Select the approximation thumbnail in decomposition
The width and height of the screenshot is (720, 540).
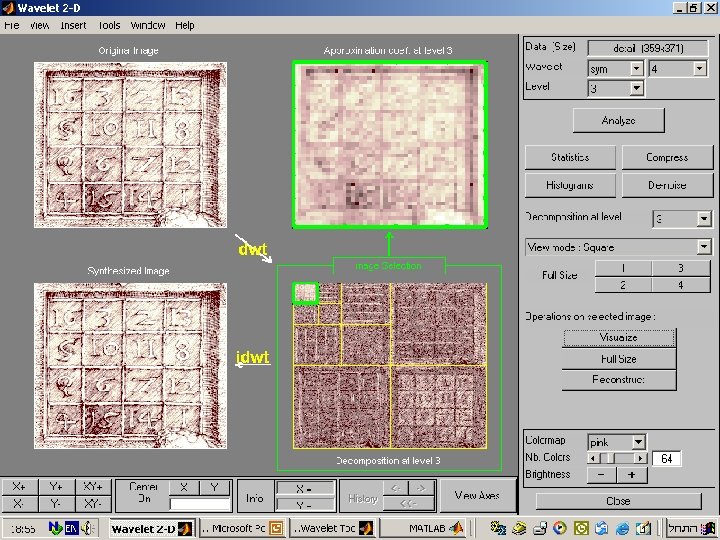305,293
